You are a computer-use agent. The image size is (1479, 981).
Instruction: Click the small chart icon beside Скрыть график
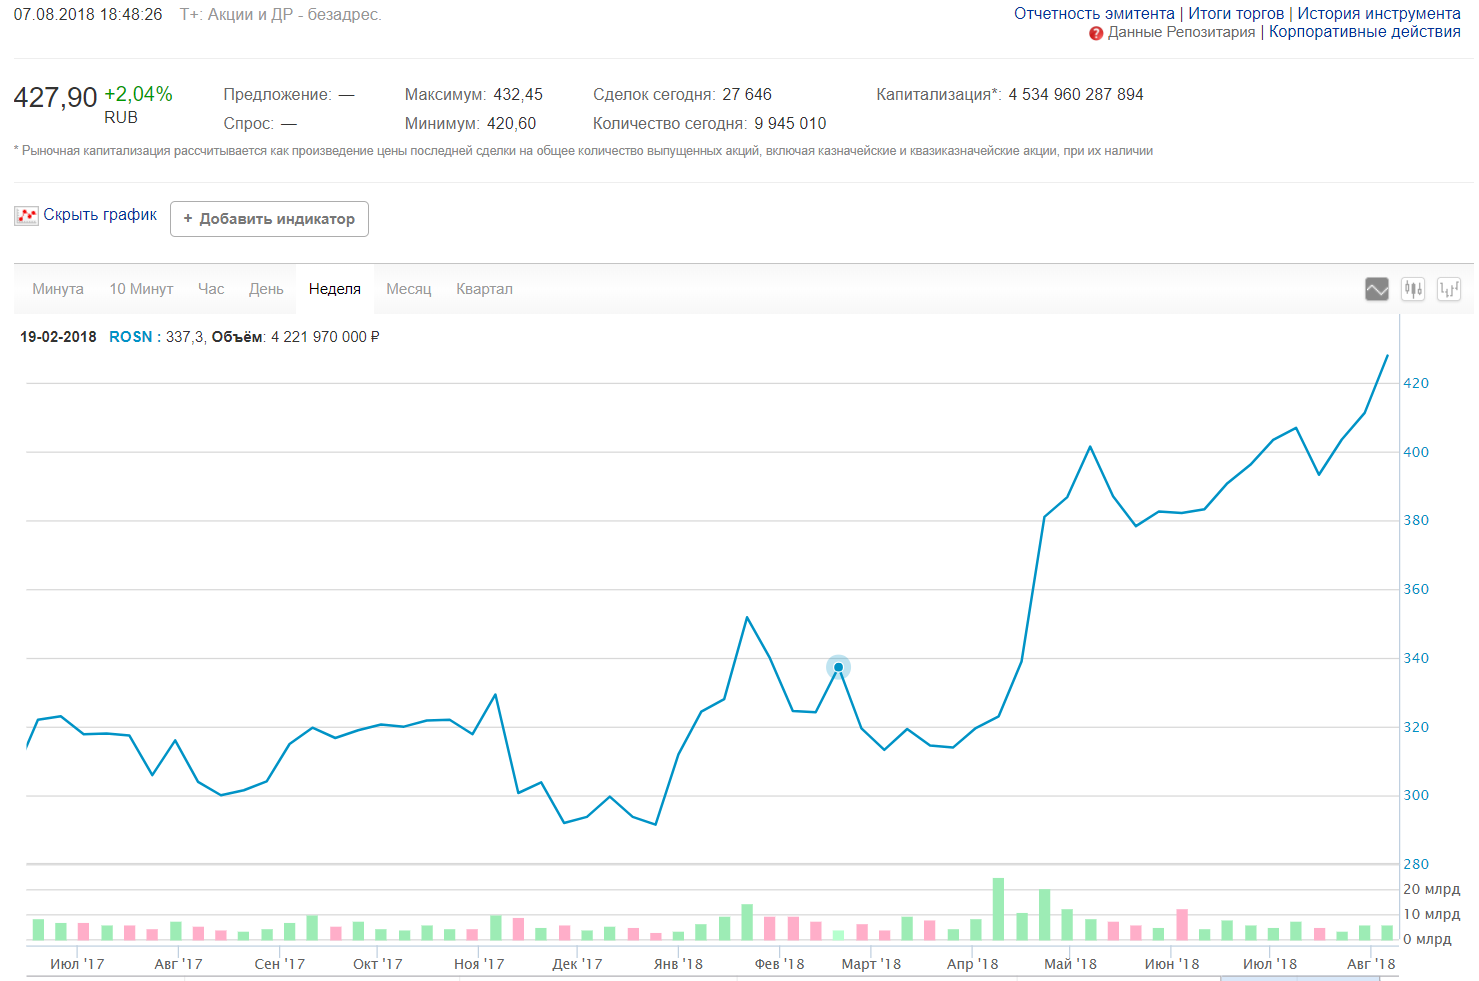tap(26, 215)
